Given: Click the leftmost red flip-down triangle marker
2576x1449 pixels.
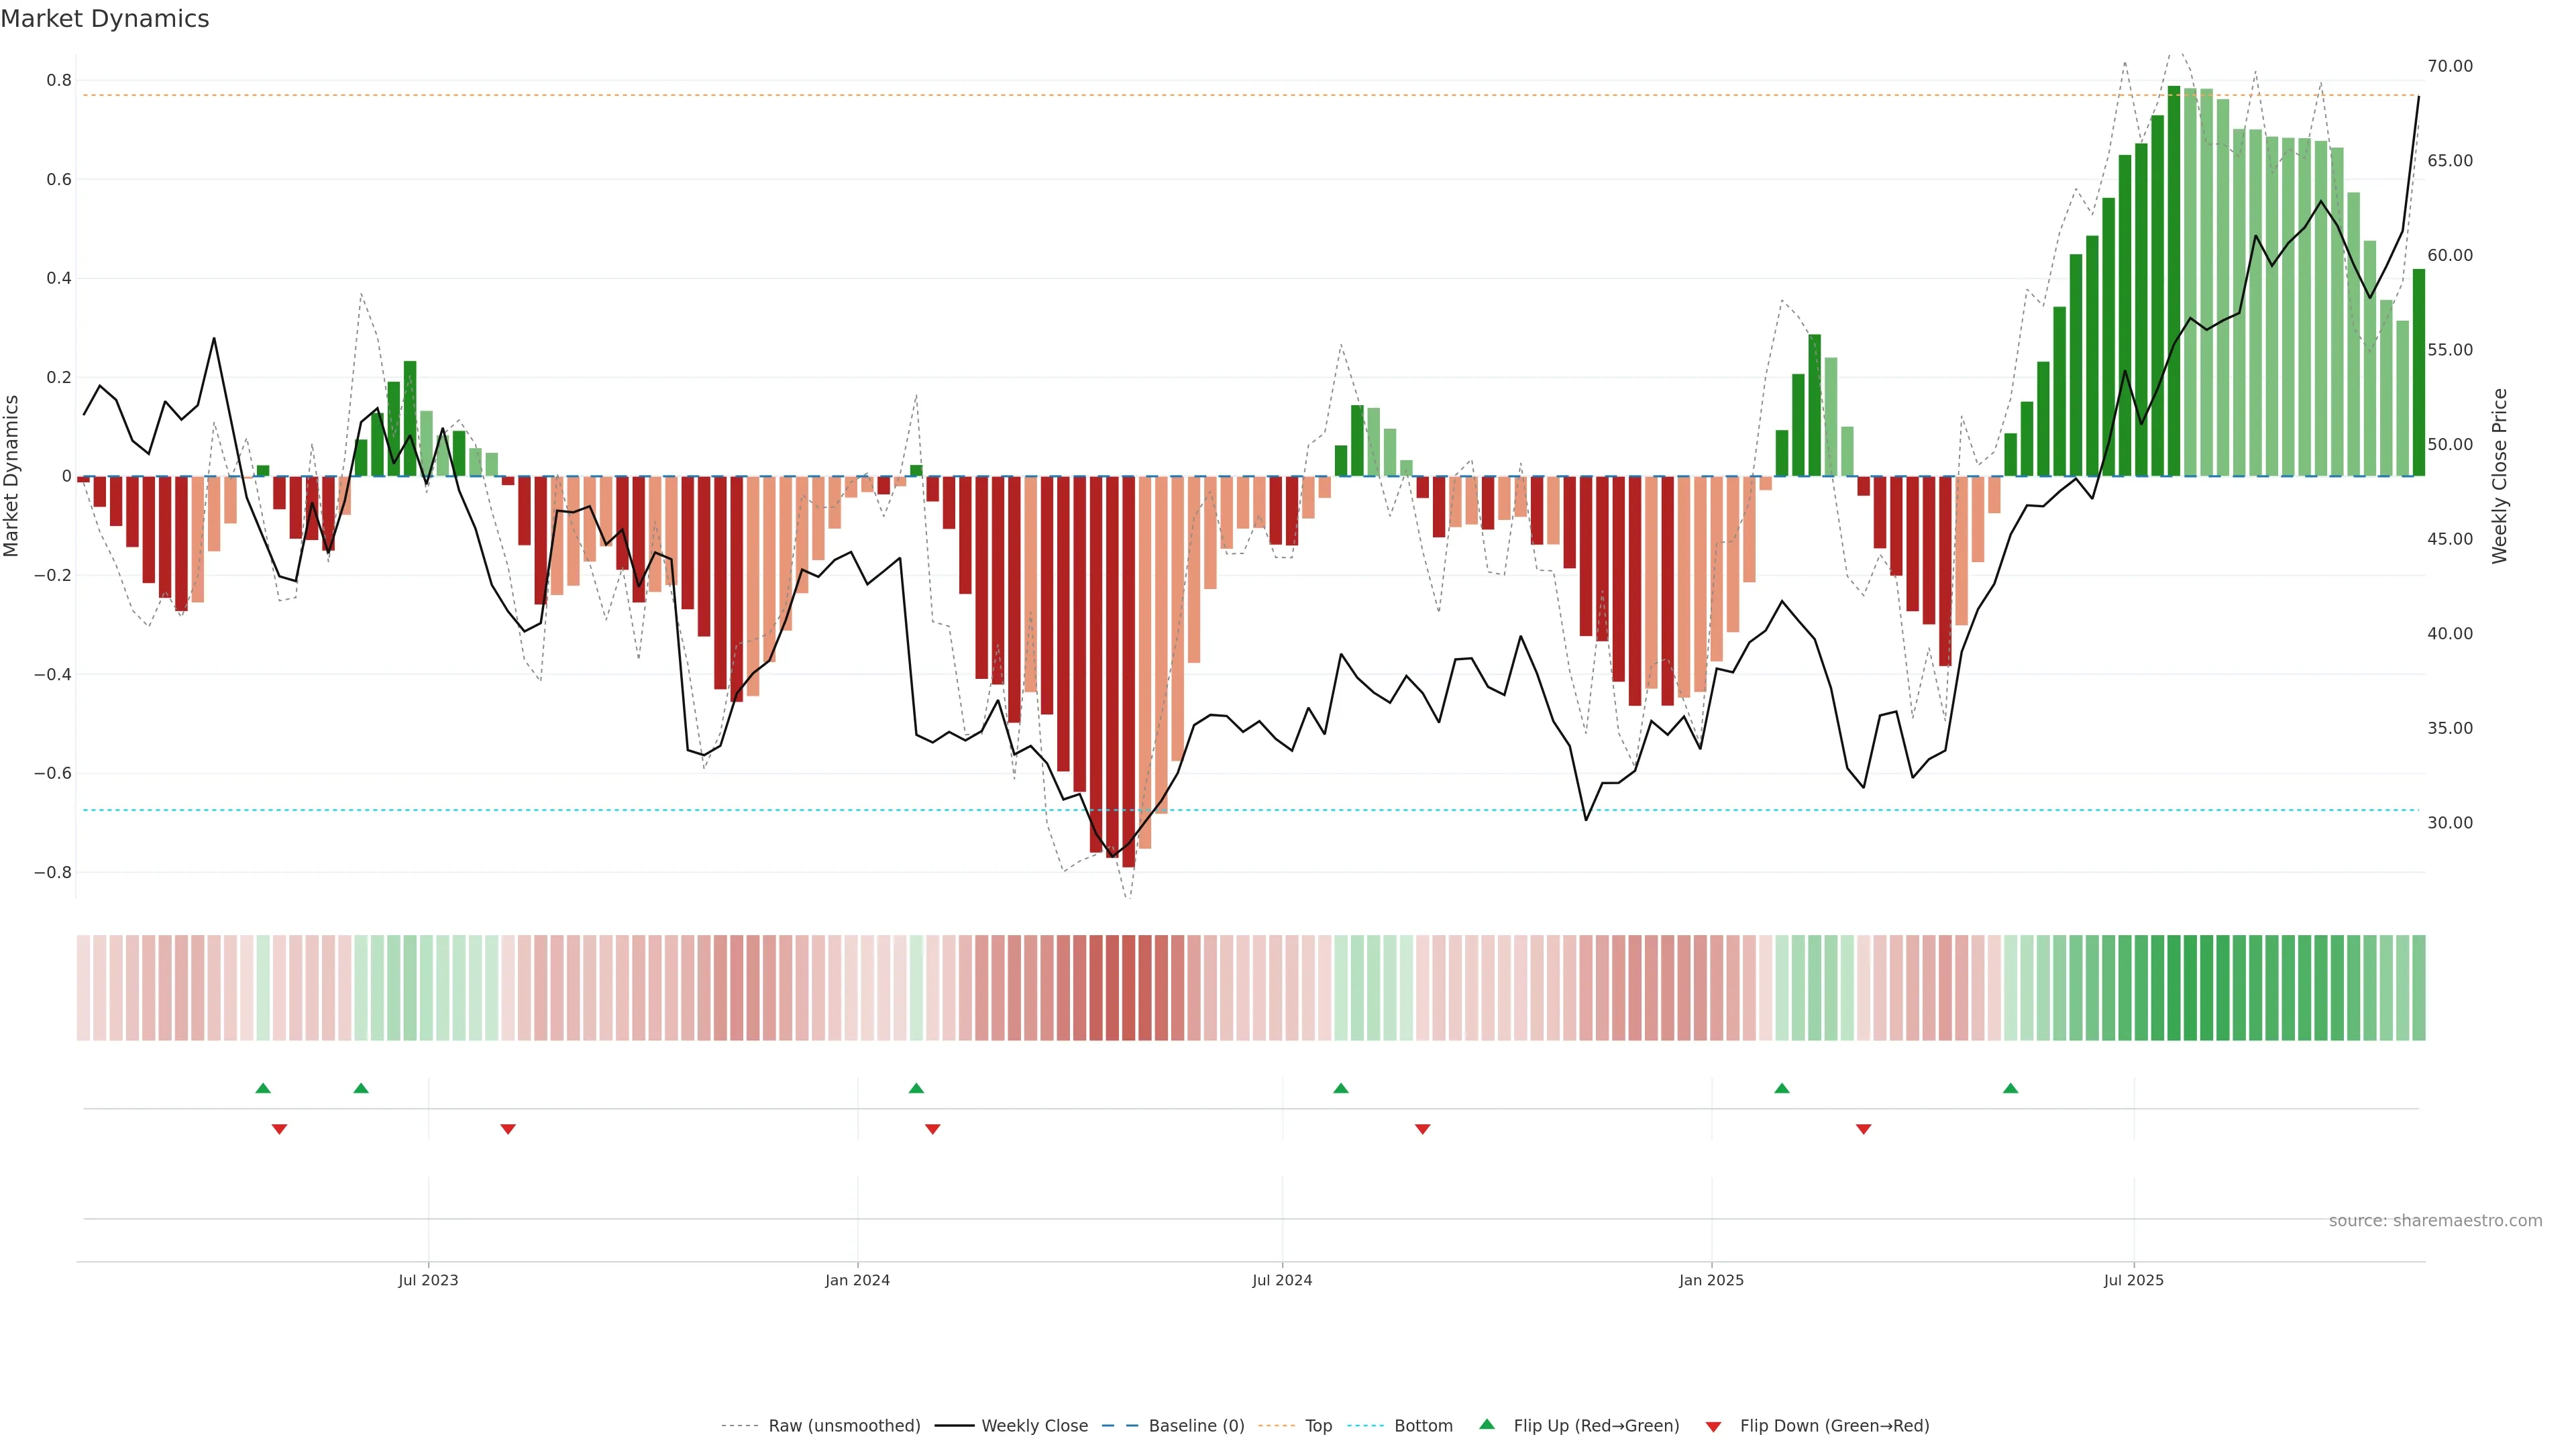Looking at the screenshot, I should (279, 1129).
